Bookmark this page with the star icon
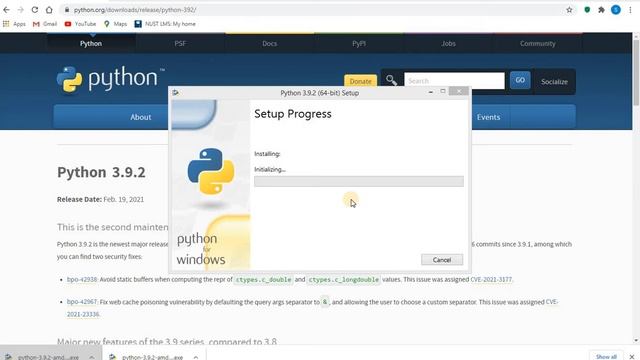This screenshot has height=360, width=640. [569, 10]
